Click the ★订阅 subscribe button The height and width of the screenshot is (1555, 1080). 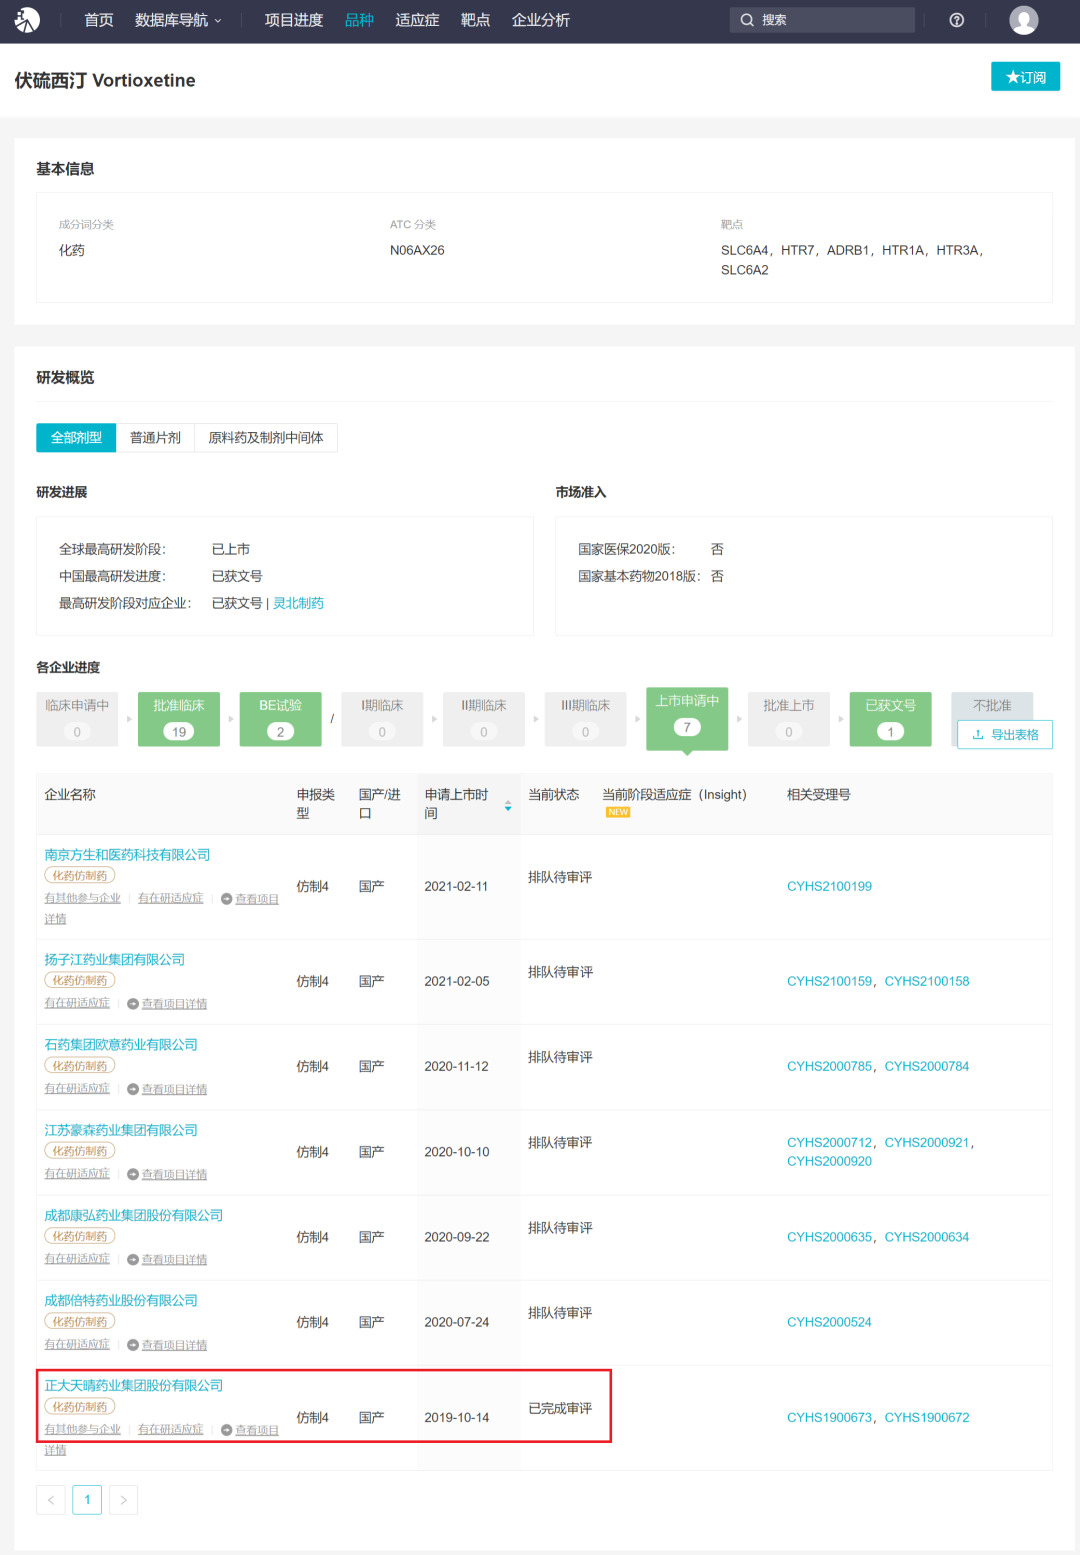coord(1025,77)
